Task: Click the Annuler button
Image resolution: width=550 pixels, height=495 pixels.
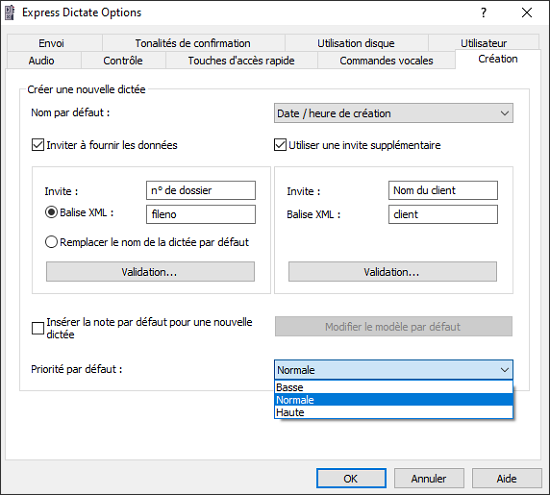Action: pyautogui.click(x=429, y=478)
